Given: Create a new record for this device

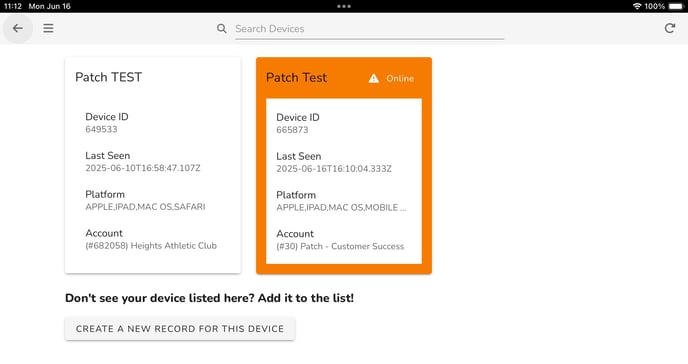Looking at the screenshot, I should (180, 328).
